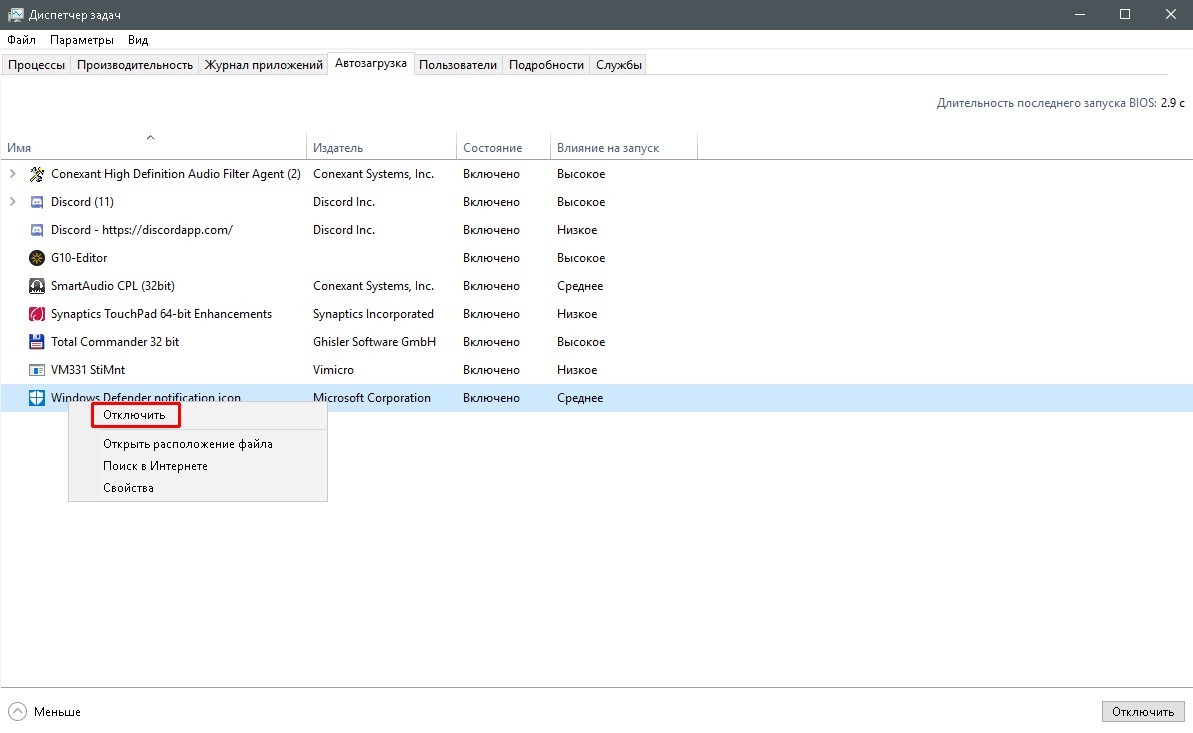Collapse to fewer details with Меньше arrow icon
The width and height of the screenshot is (1193, 733).
pyautogui.click(x=17, y=712)
